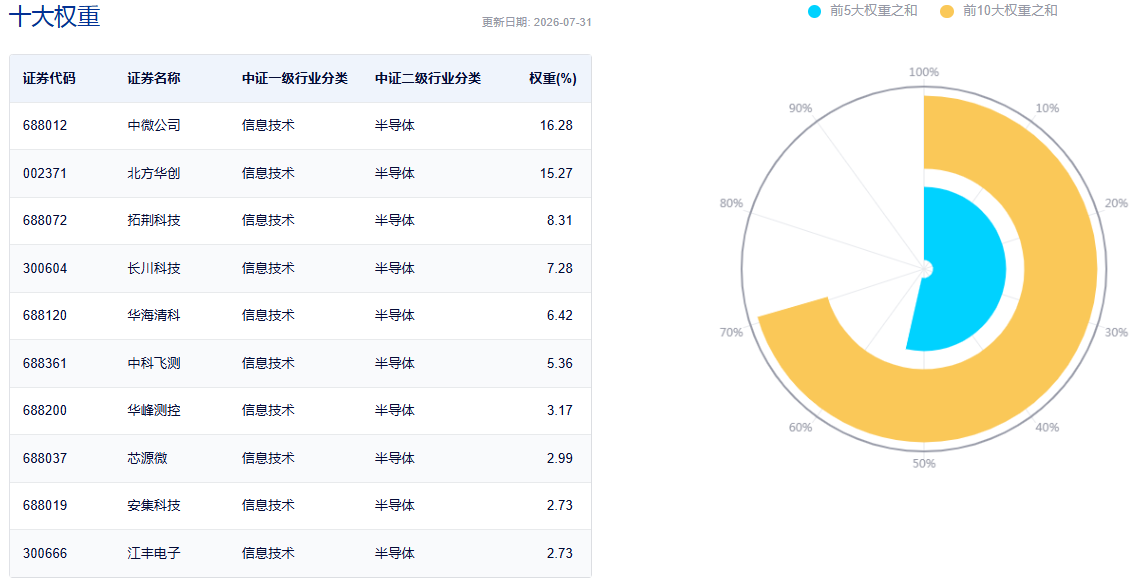This screenshot has height=581, width=1140.
Task: Select security name 长川科技
Action: (154, 268)
